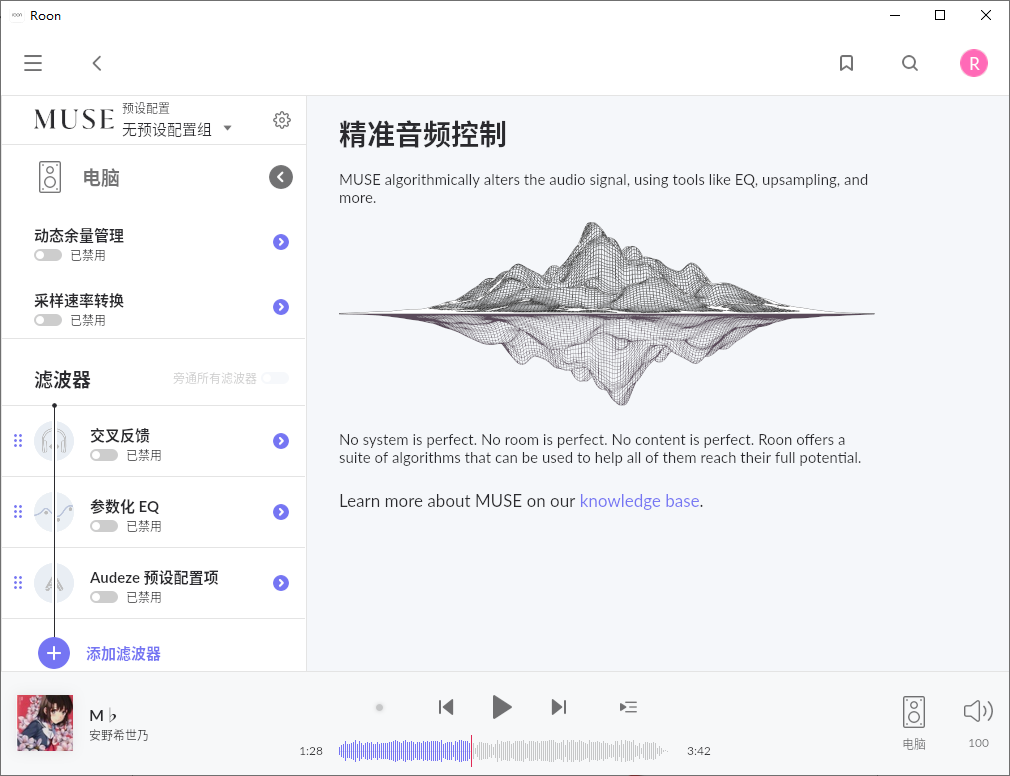Viewport: 1010px width, 776px height.
Task: Click the volume value 100
Action: click(x=978, y=743)
